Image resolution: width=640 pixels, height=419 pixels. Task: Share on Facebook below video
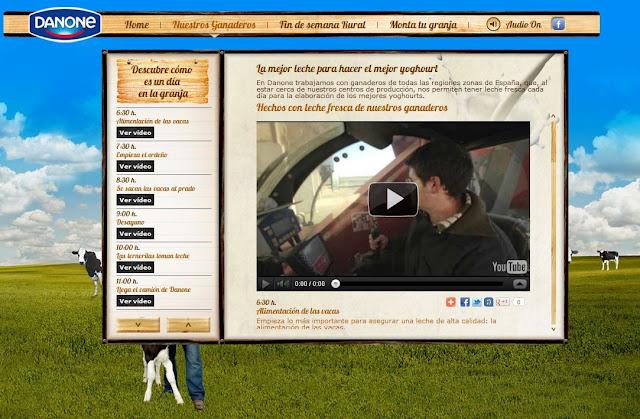[x=464, y=302]
